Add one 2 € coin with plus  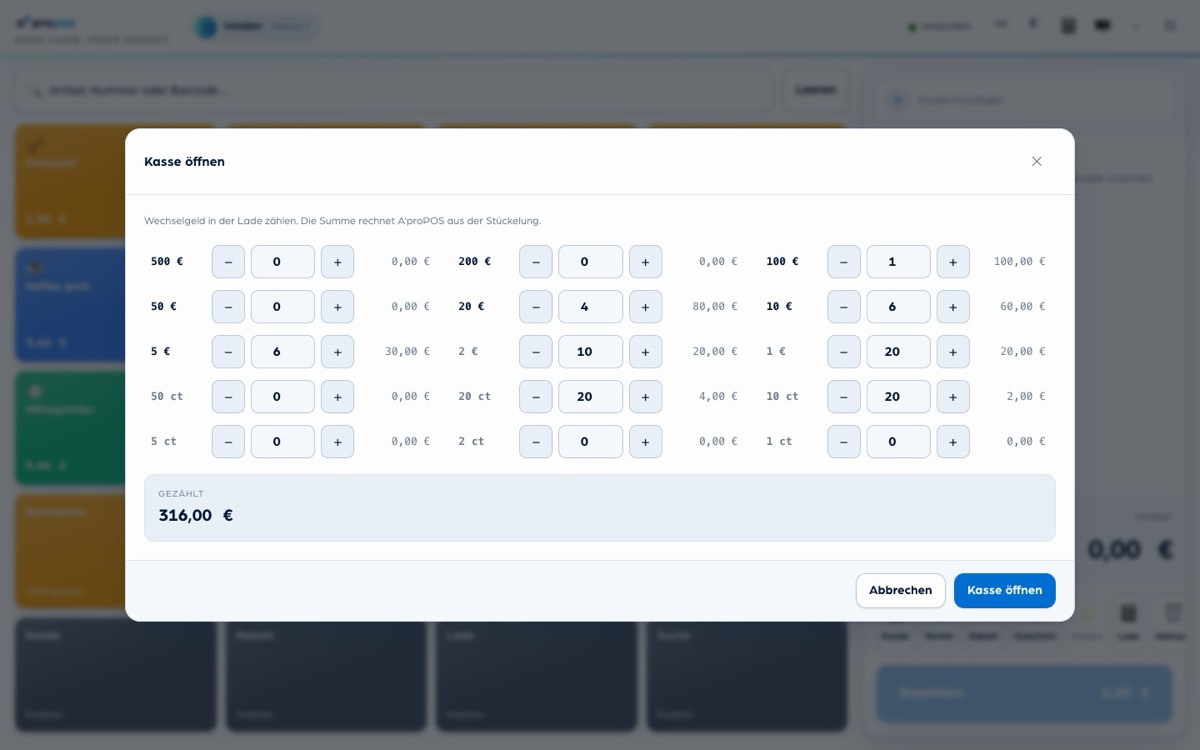645,352
